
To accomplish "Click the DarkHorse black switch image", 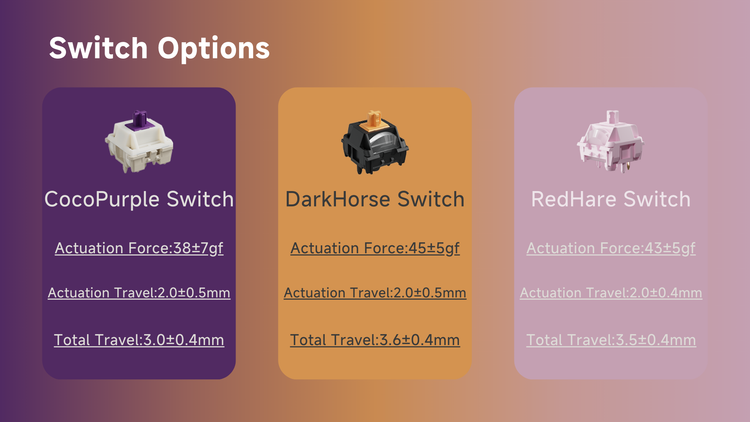I will [x=375, y=142].
